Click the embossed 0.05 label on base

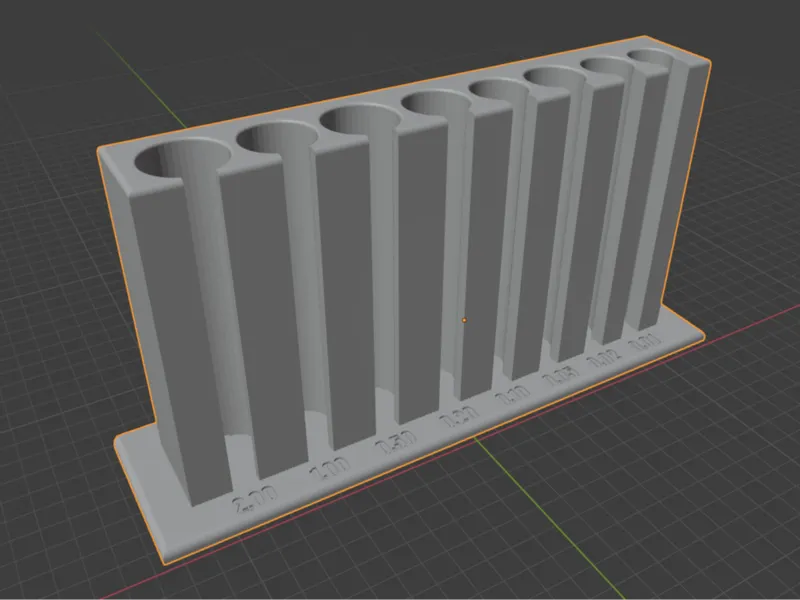point(561,376)
